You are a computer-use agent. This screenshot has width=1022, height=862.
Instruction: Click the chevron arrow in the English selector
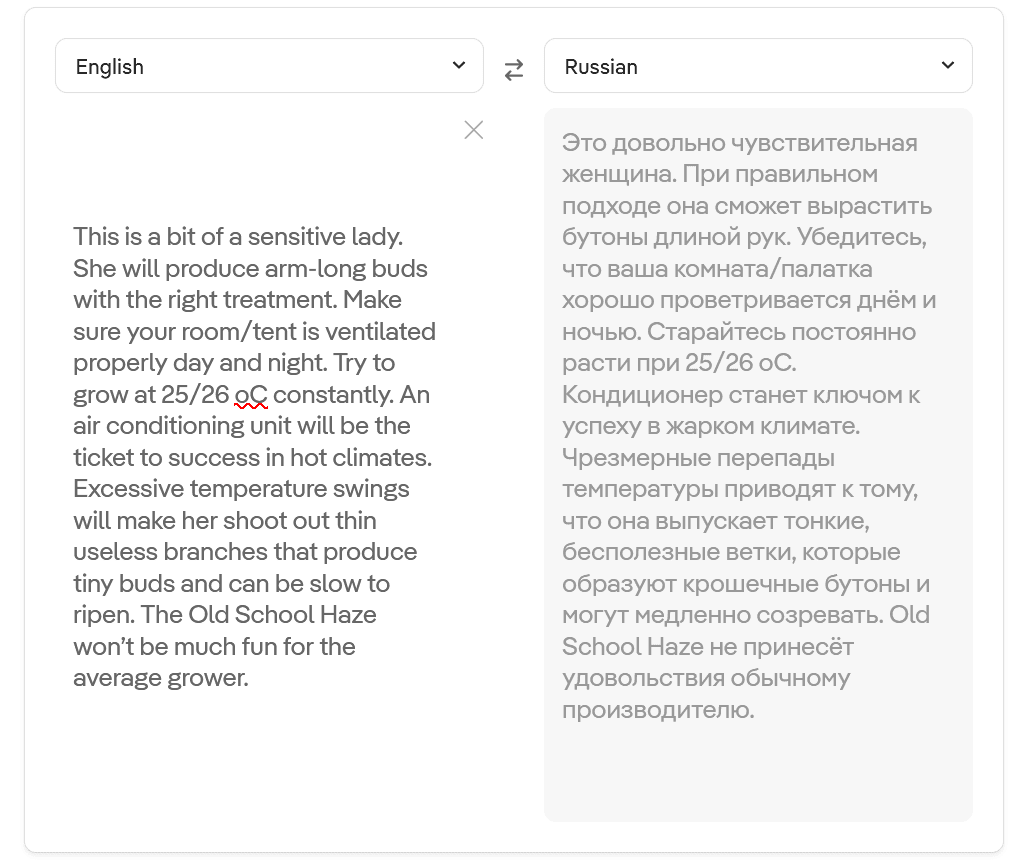pos(459,65)
